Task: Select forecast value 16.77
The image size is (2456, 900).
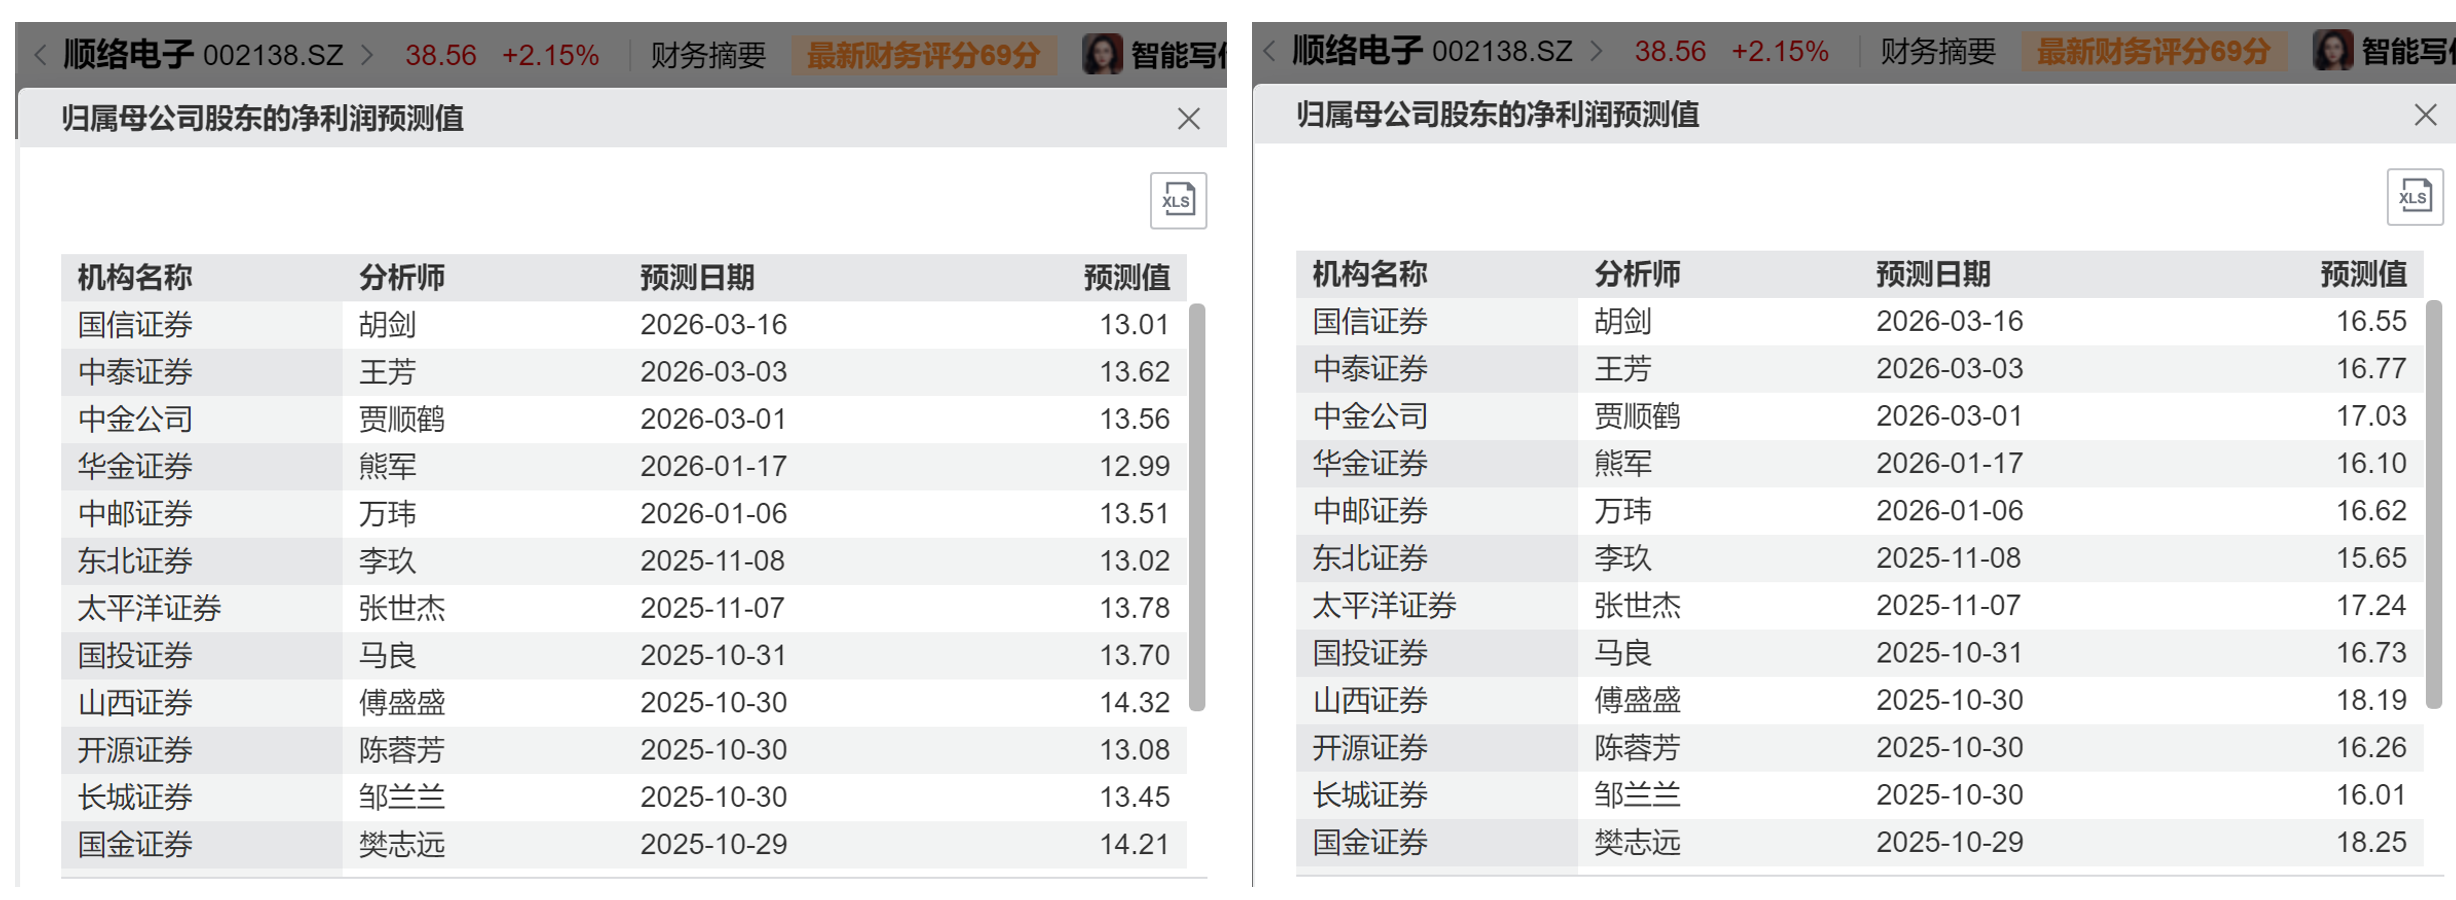Action: tap(2371, 369)
